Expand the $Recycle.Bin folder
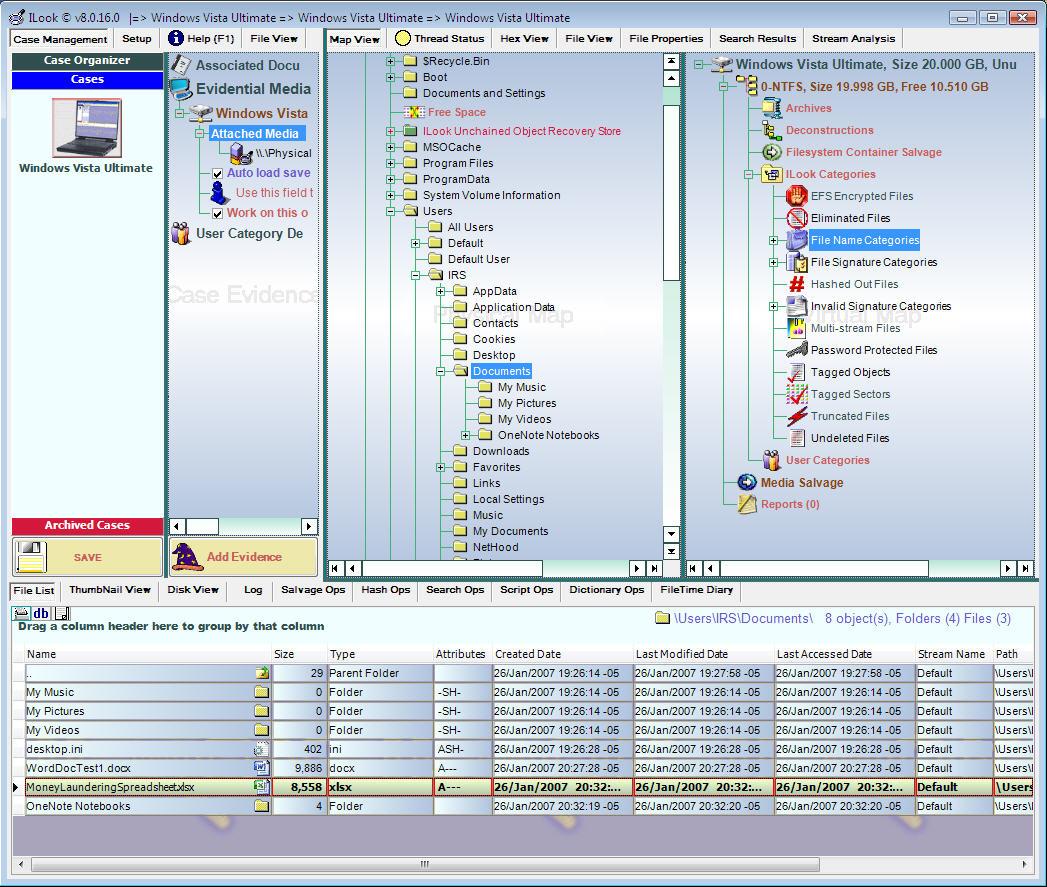Viewport: 1047px width, 887px height. [x=391, y=61]
